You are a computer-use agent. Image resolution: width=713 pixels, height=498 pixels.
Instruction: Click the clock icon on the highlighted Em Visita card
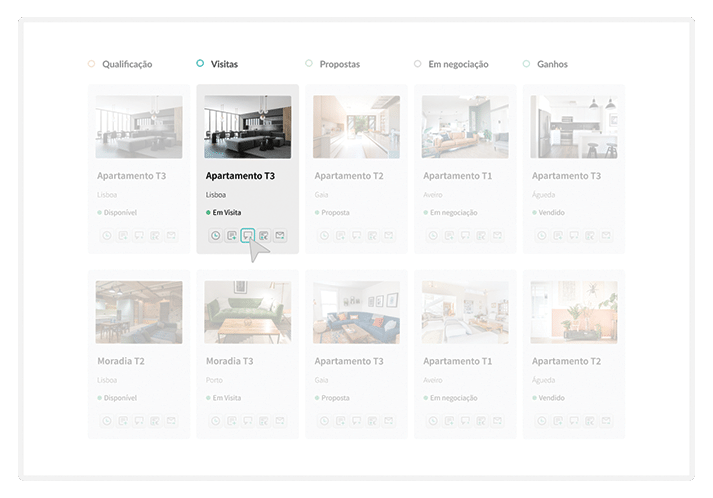tap(215, 236)
